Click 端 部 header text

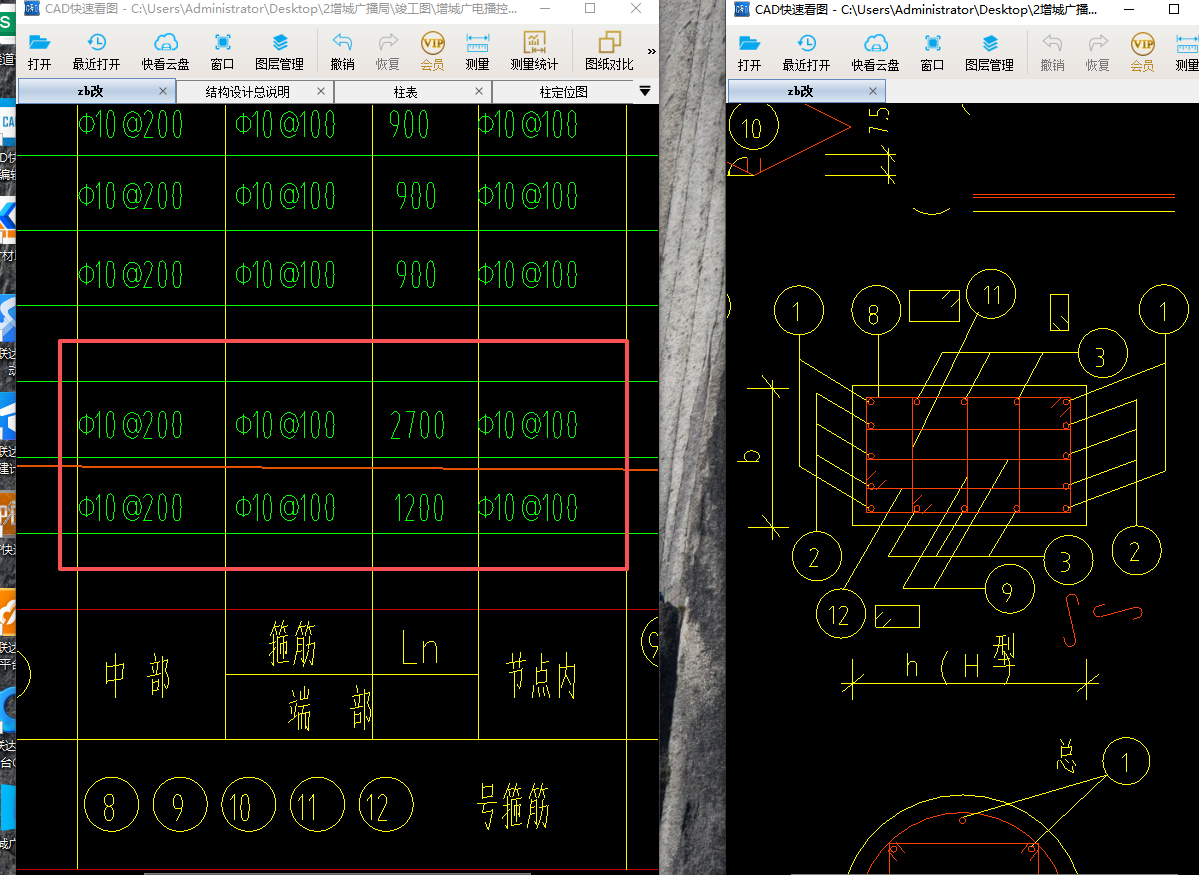(330, 707)
